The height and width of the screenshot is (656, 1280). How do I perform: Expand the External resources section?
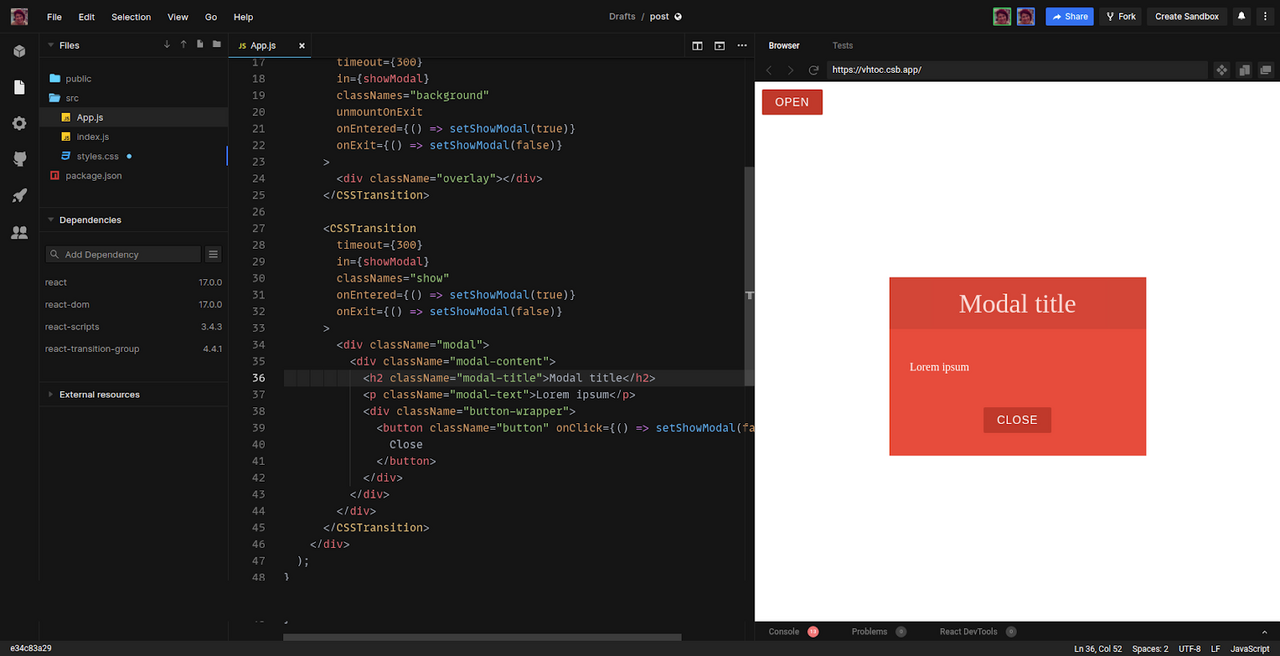click(50, 394)
